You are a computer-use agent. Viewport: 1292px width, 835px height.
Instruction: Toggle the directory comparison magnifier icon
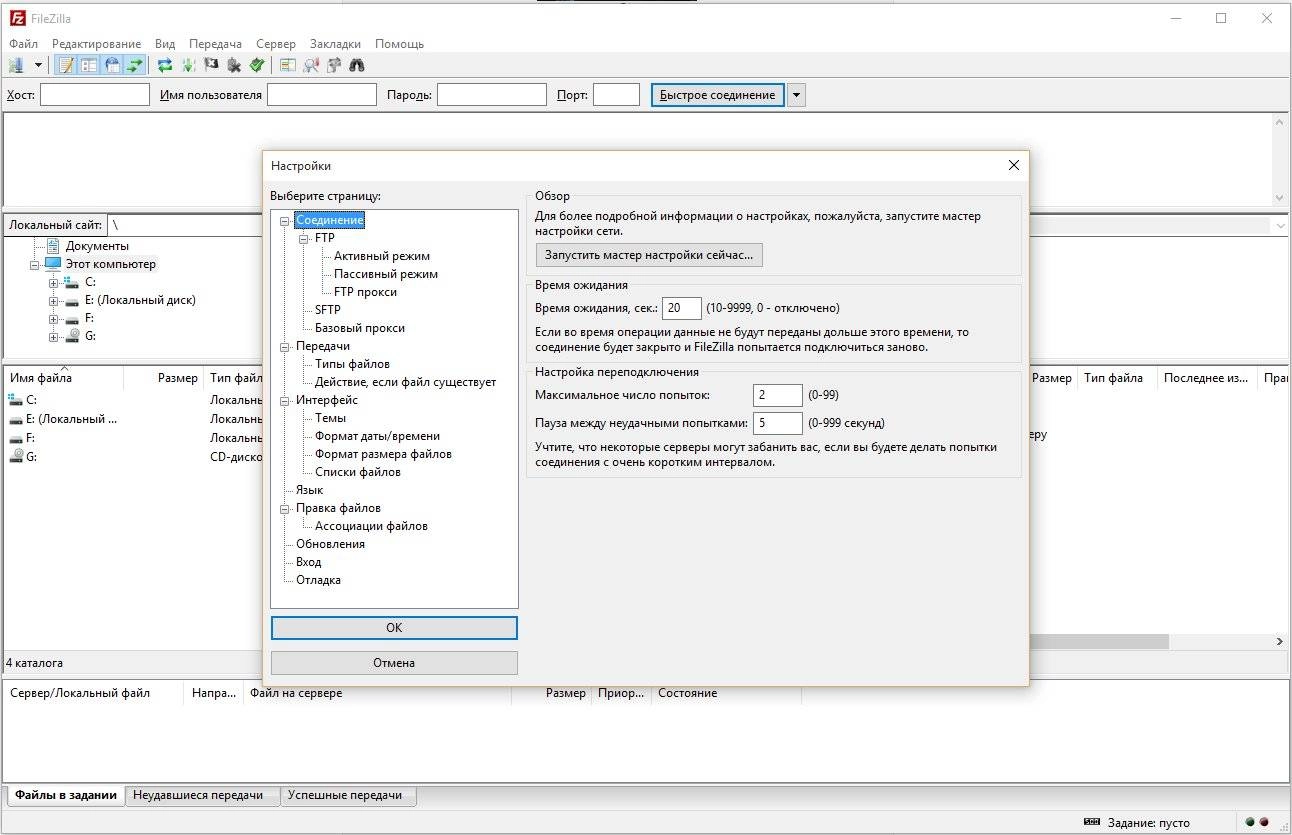pos(310,65)
